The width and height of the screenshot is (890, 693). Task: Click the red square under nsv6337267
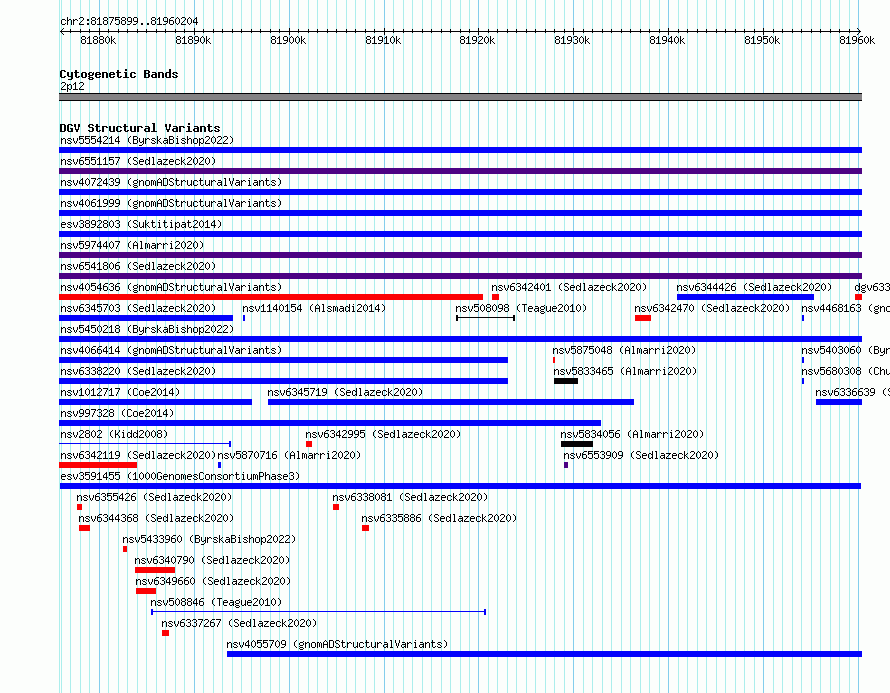165,633
